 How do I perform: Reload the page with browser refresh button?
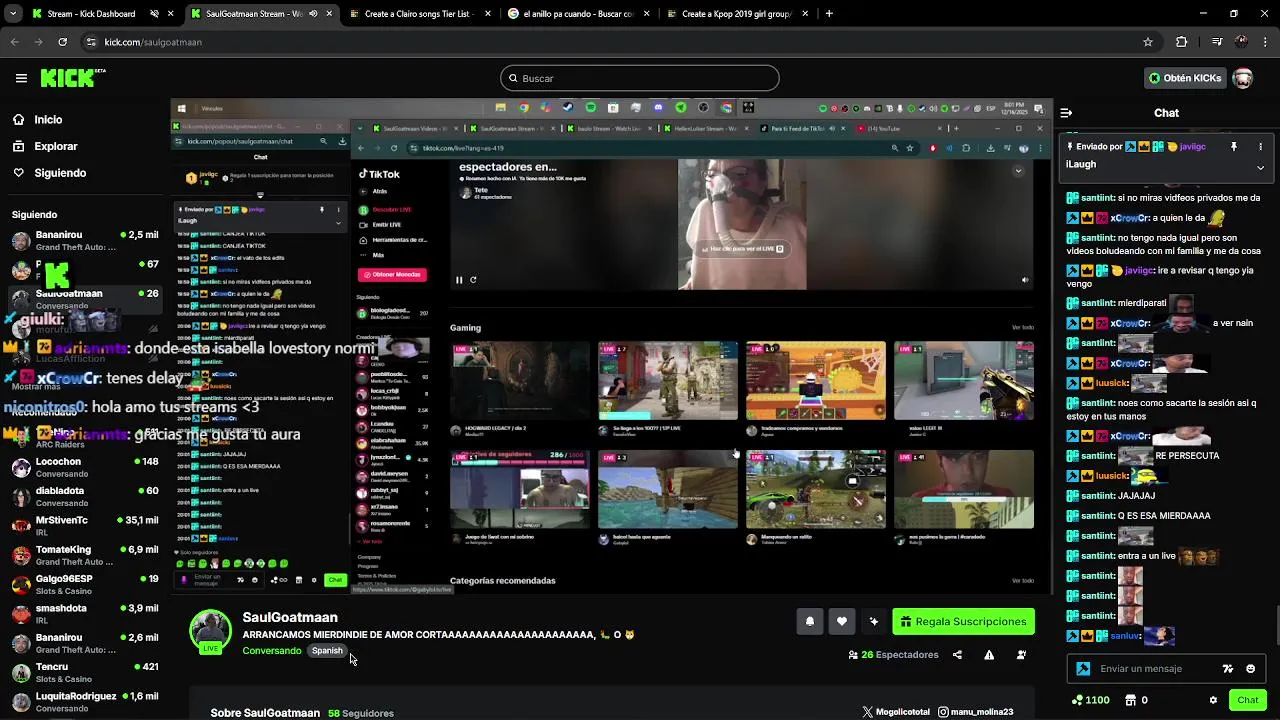[x=62, y=42]
